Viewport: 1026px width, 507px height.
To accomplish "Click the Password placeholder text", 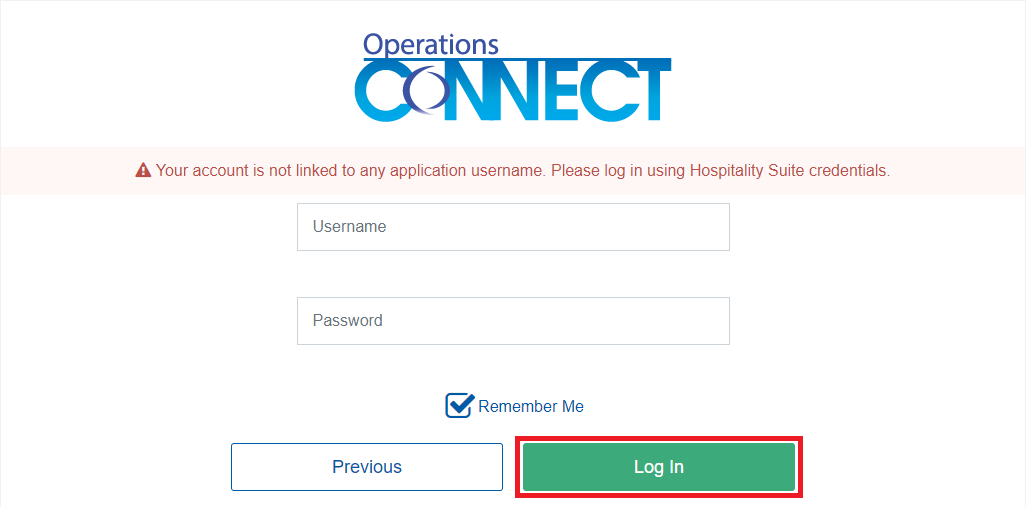I will coord(347,321).
